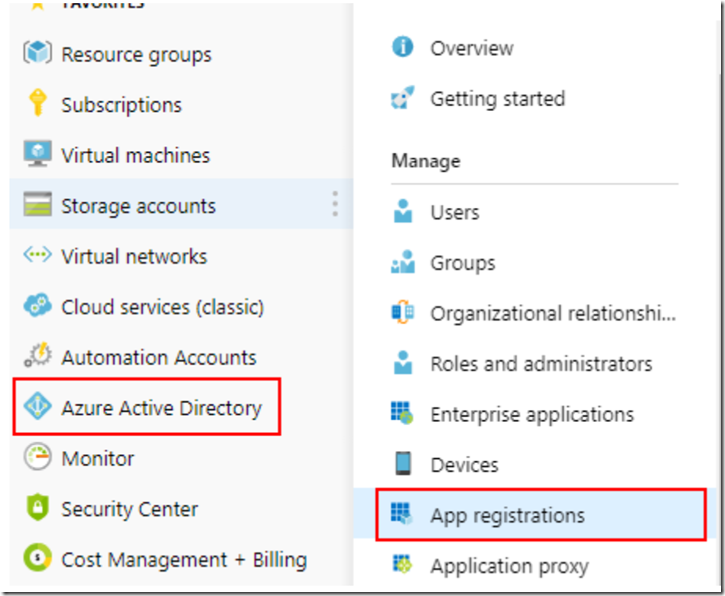Image resolution: width=725 pixels, height=596 pixels.
Task: Go to Security Center
Action: (x=129, y=509)
